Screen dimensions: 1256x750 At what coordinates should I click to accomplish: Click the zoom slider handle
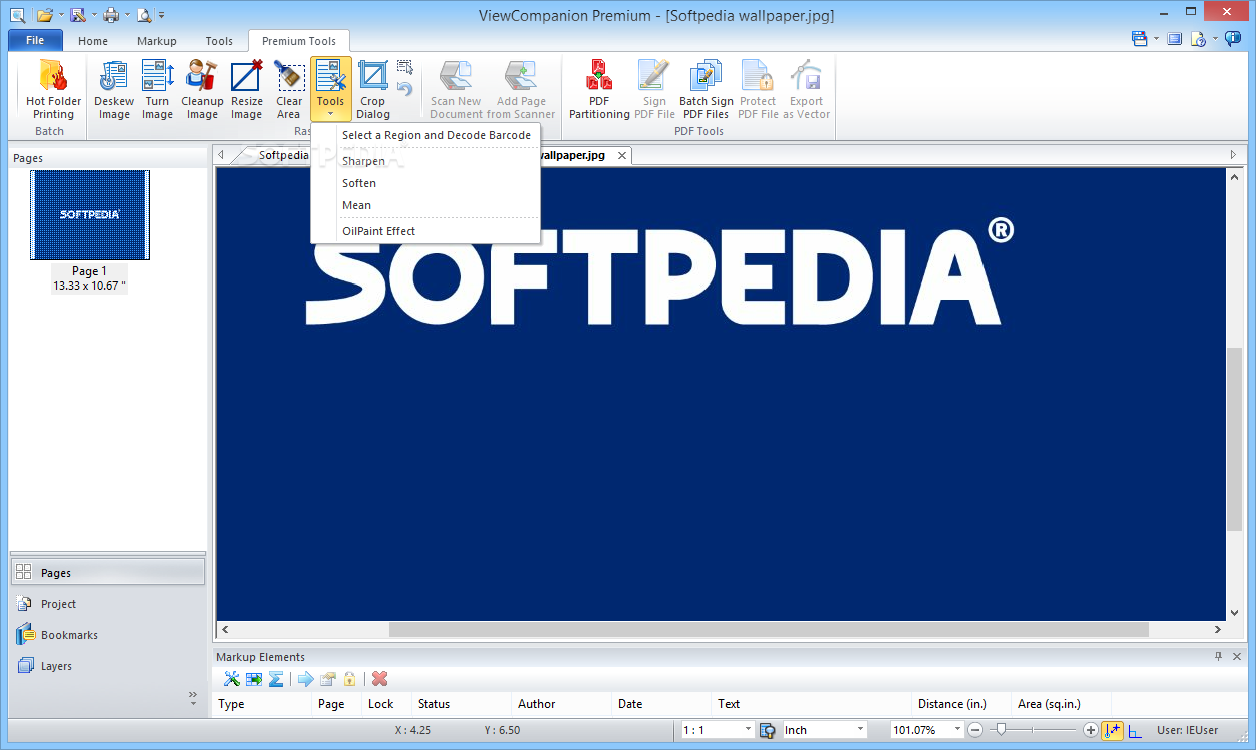coord(1000,730)
